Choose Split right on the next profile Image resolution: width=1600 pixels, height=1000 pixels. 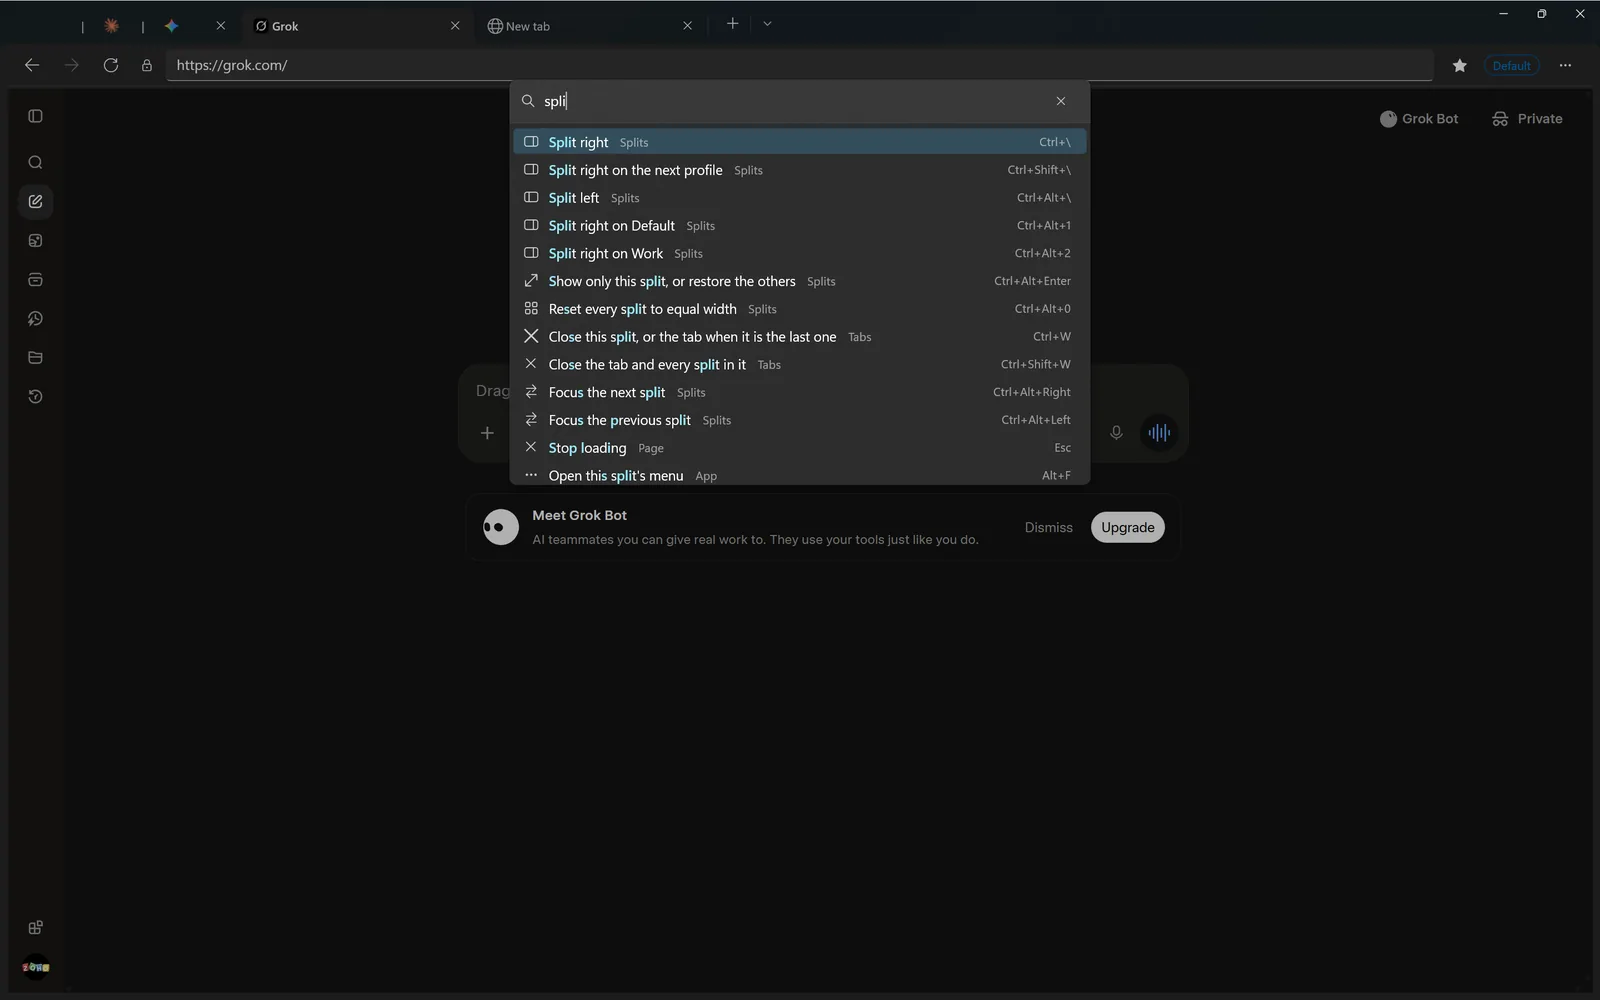click(x=799, y=170)
